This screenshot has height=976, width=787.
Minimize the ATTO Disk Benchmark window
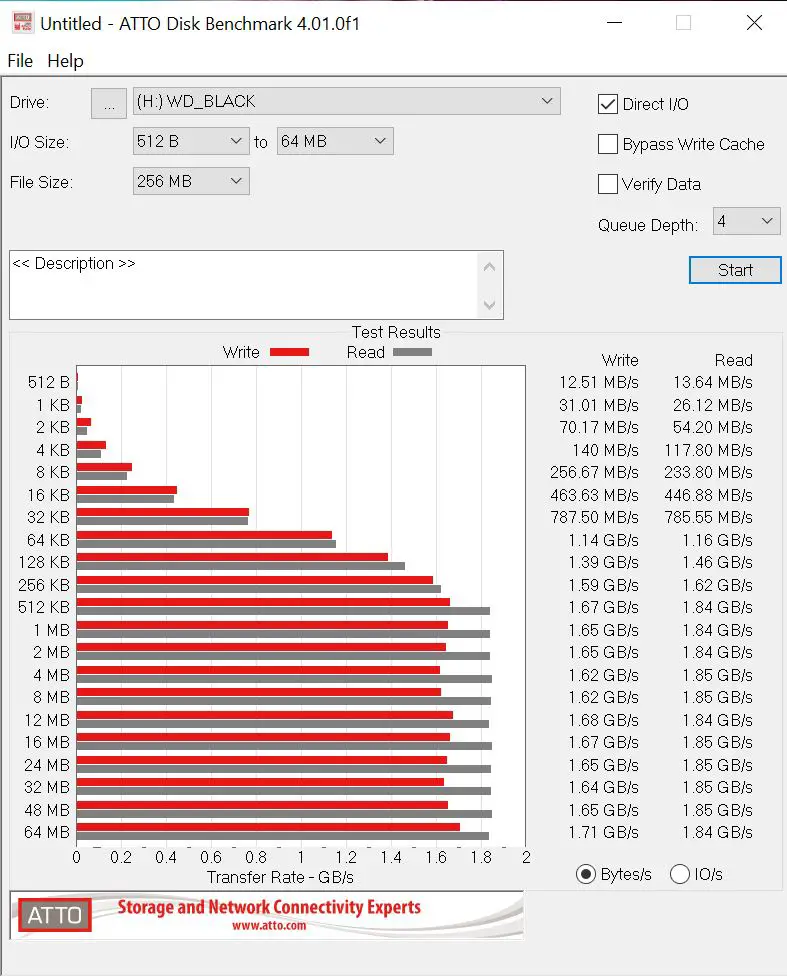pyautogui.click(x=615, y=23)
